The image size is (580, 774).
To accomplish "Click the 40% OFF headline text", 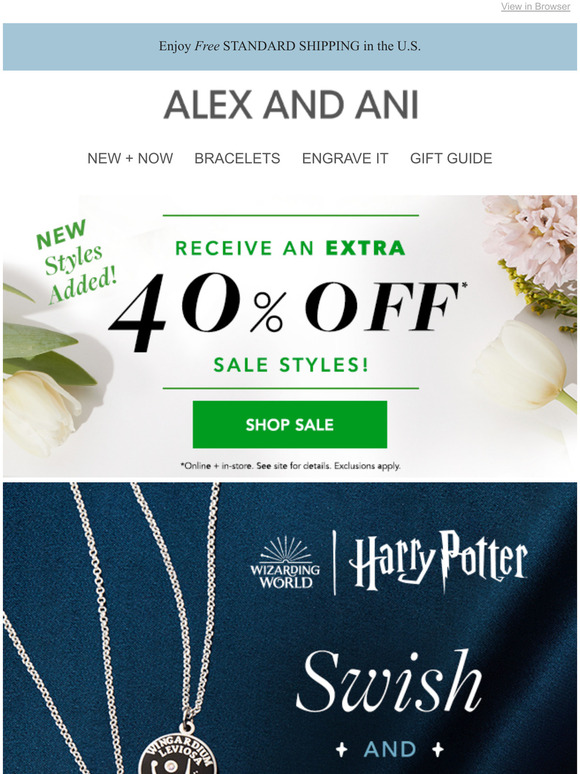I will coord(288,311).
